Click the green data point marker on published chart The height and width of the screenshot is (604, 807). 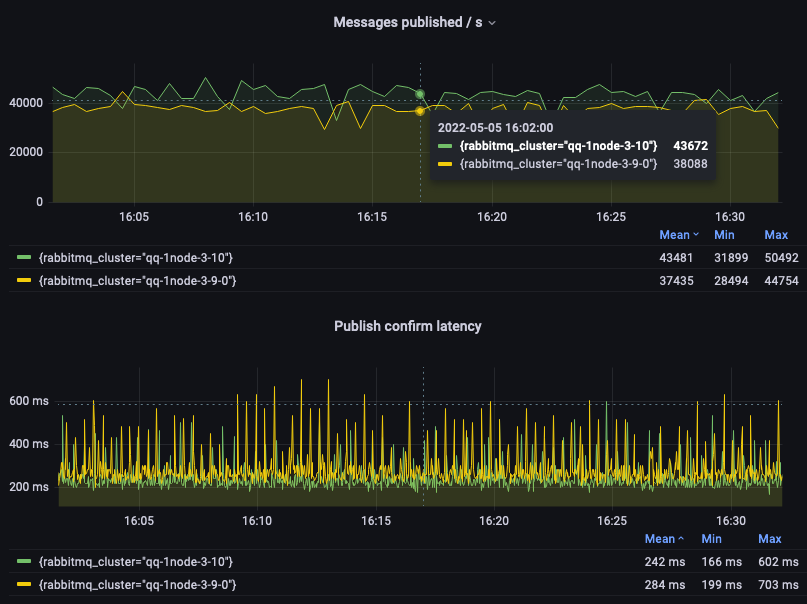point(420,94)
